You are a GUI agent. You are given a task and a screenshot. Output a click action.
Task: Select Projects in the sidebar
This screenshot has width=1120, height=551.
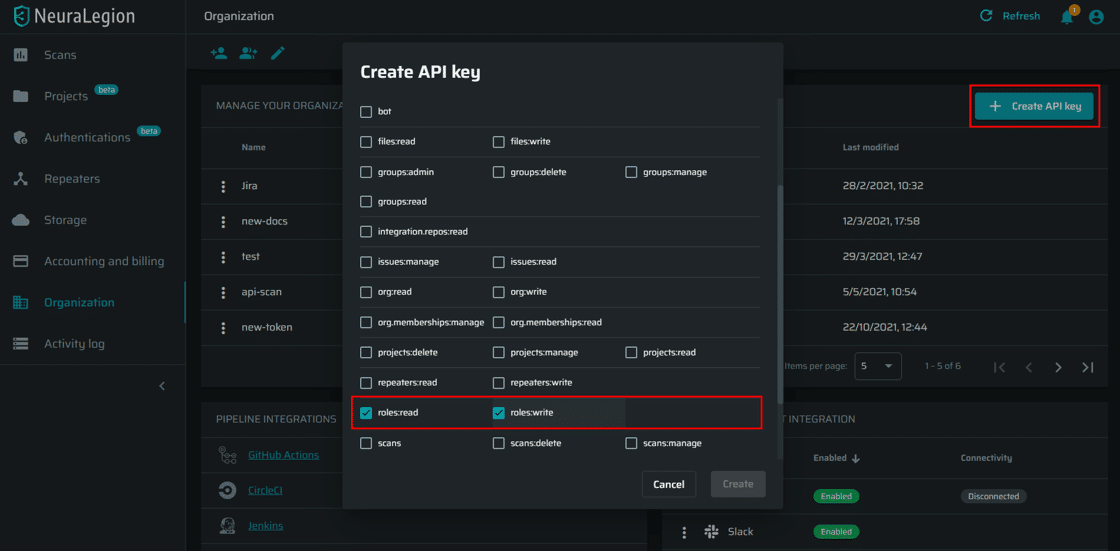click(x=66, y=96)
